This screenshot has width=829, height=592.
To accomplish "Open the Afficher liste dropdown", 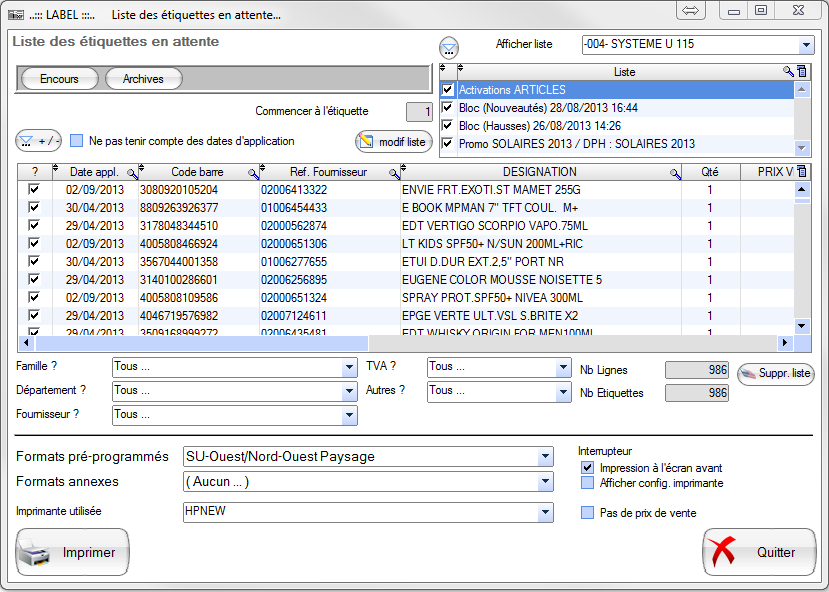I will pyautogui.click(x=806, y=45).
